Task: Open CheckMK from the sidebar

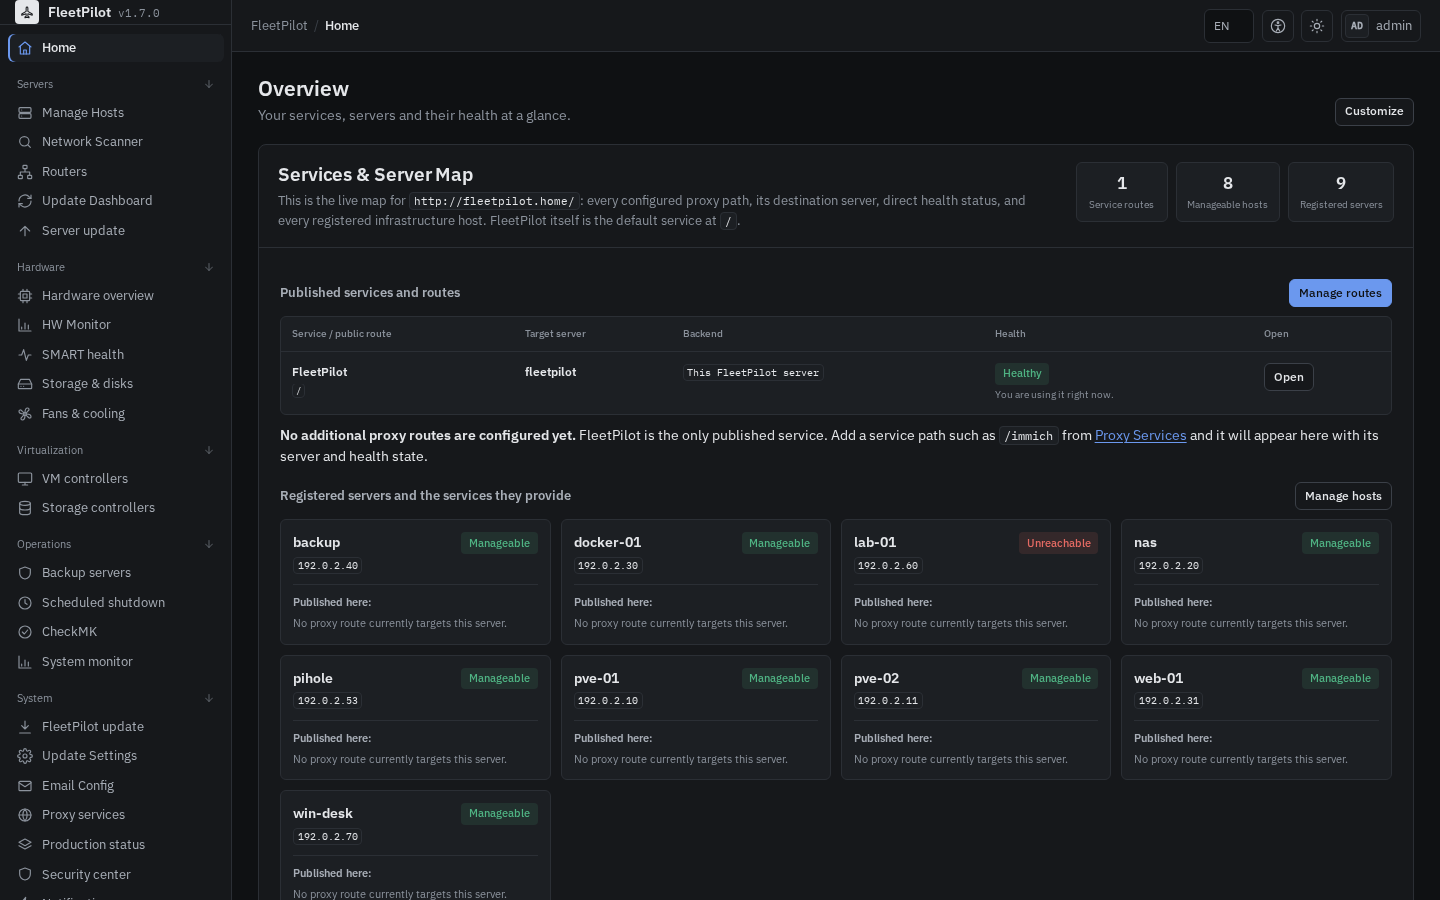Action: (x=116, y=632)
